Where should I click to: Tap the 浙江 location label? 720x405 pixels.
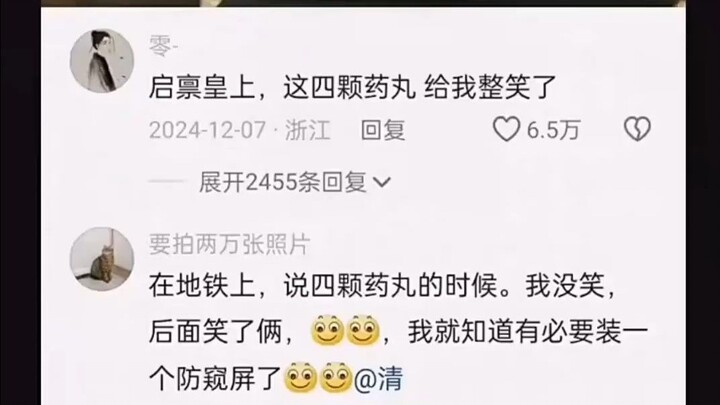308,130
